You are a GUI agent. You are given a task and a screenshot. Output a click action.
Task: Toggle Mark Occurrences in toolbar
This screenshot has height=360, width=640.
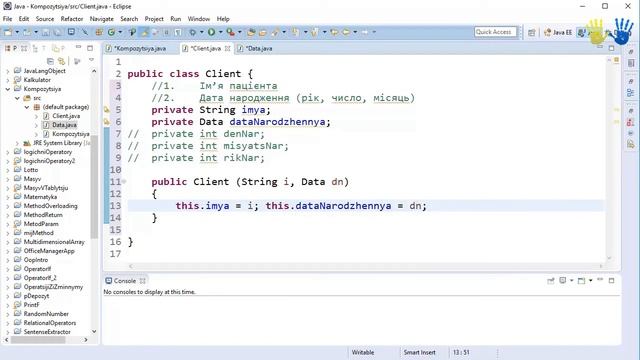pos(144,32)
